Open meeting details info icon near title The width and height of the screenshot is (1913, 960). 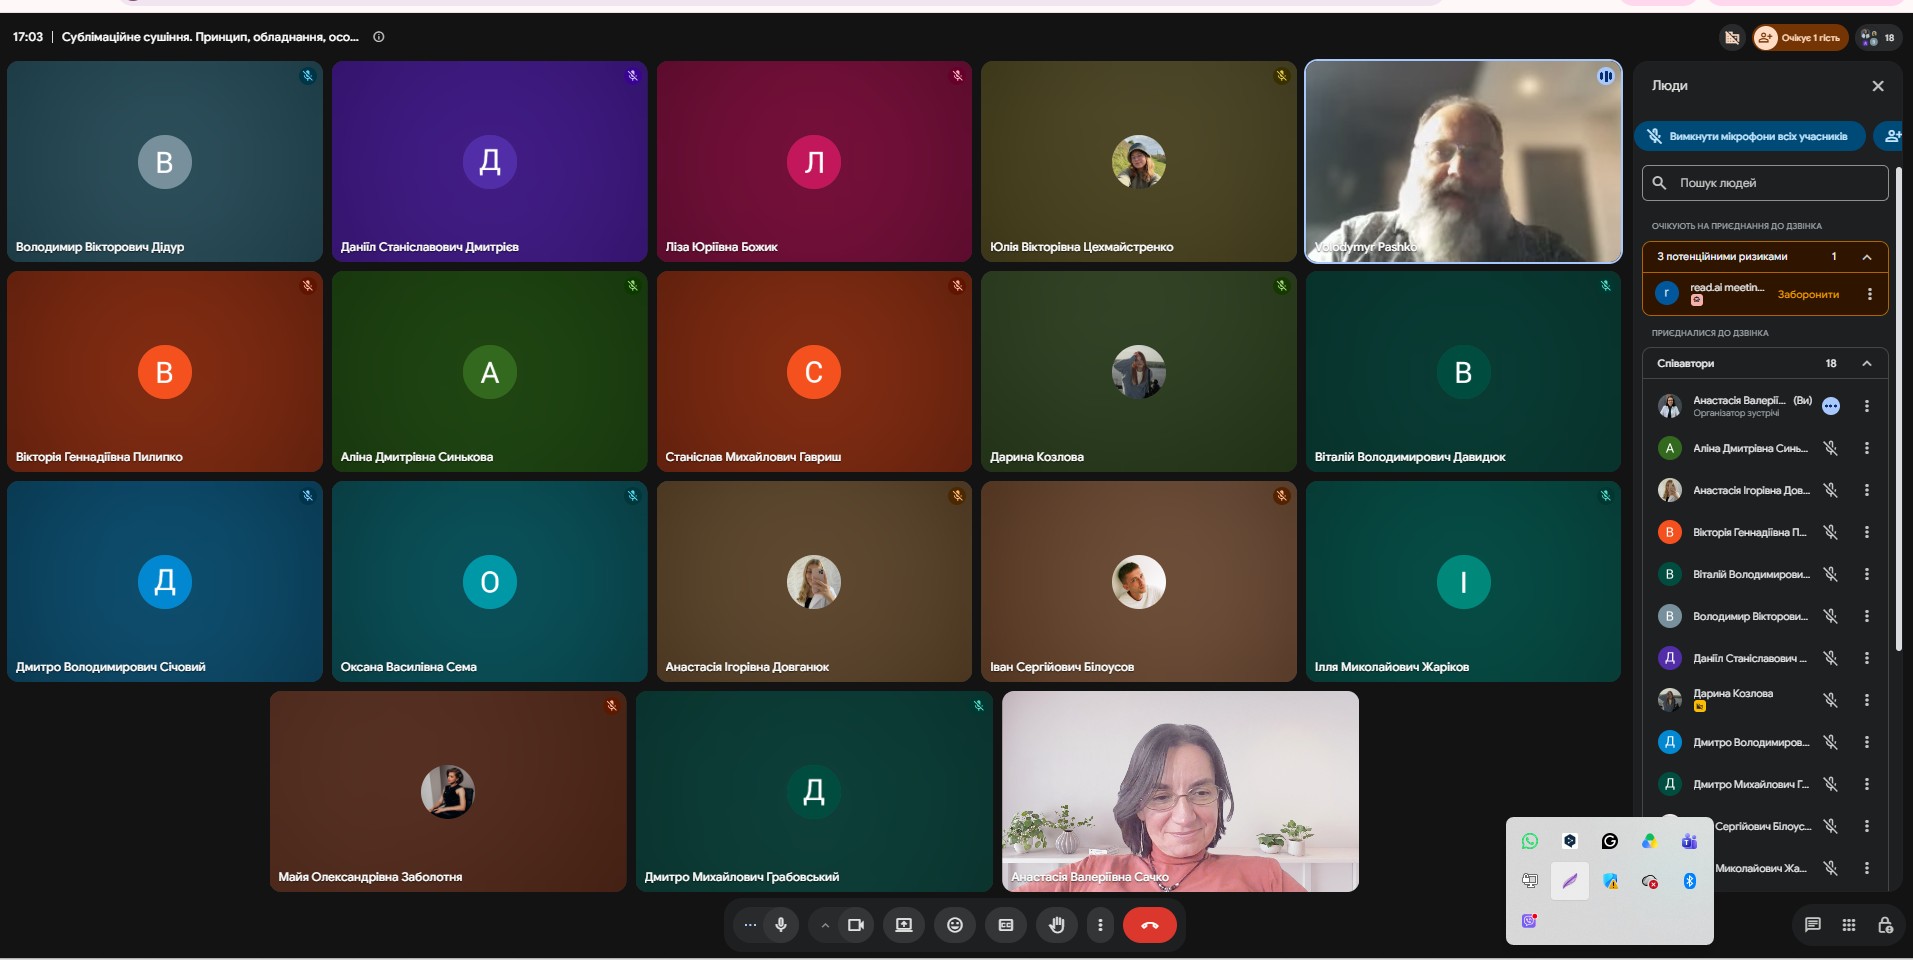click(x=379, y=37)
